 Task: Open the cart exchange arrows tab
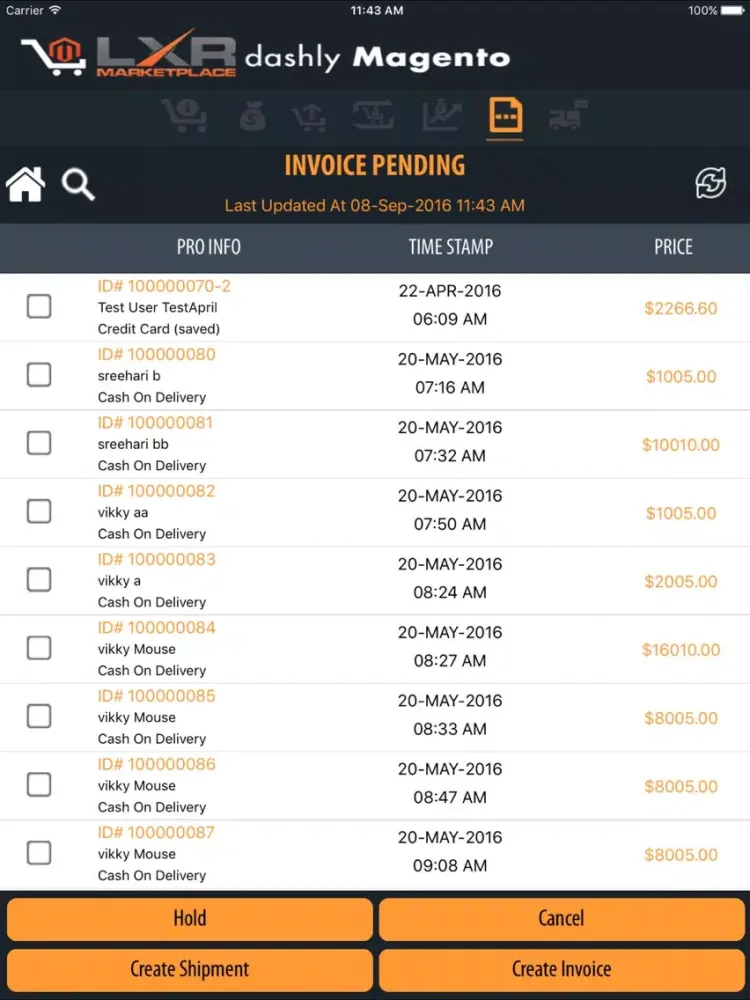click(373, 117)
